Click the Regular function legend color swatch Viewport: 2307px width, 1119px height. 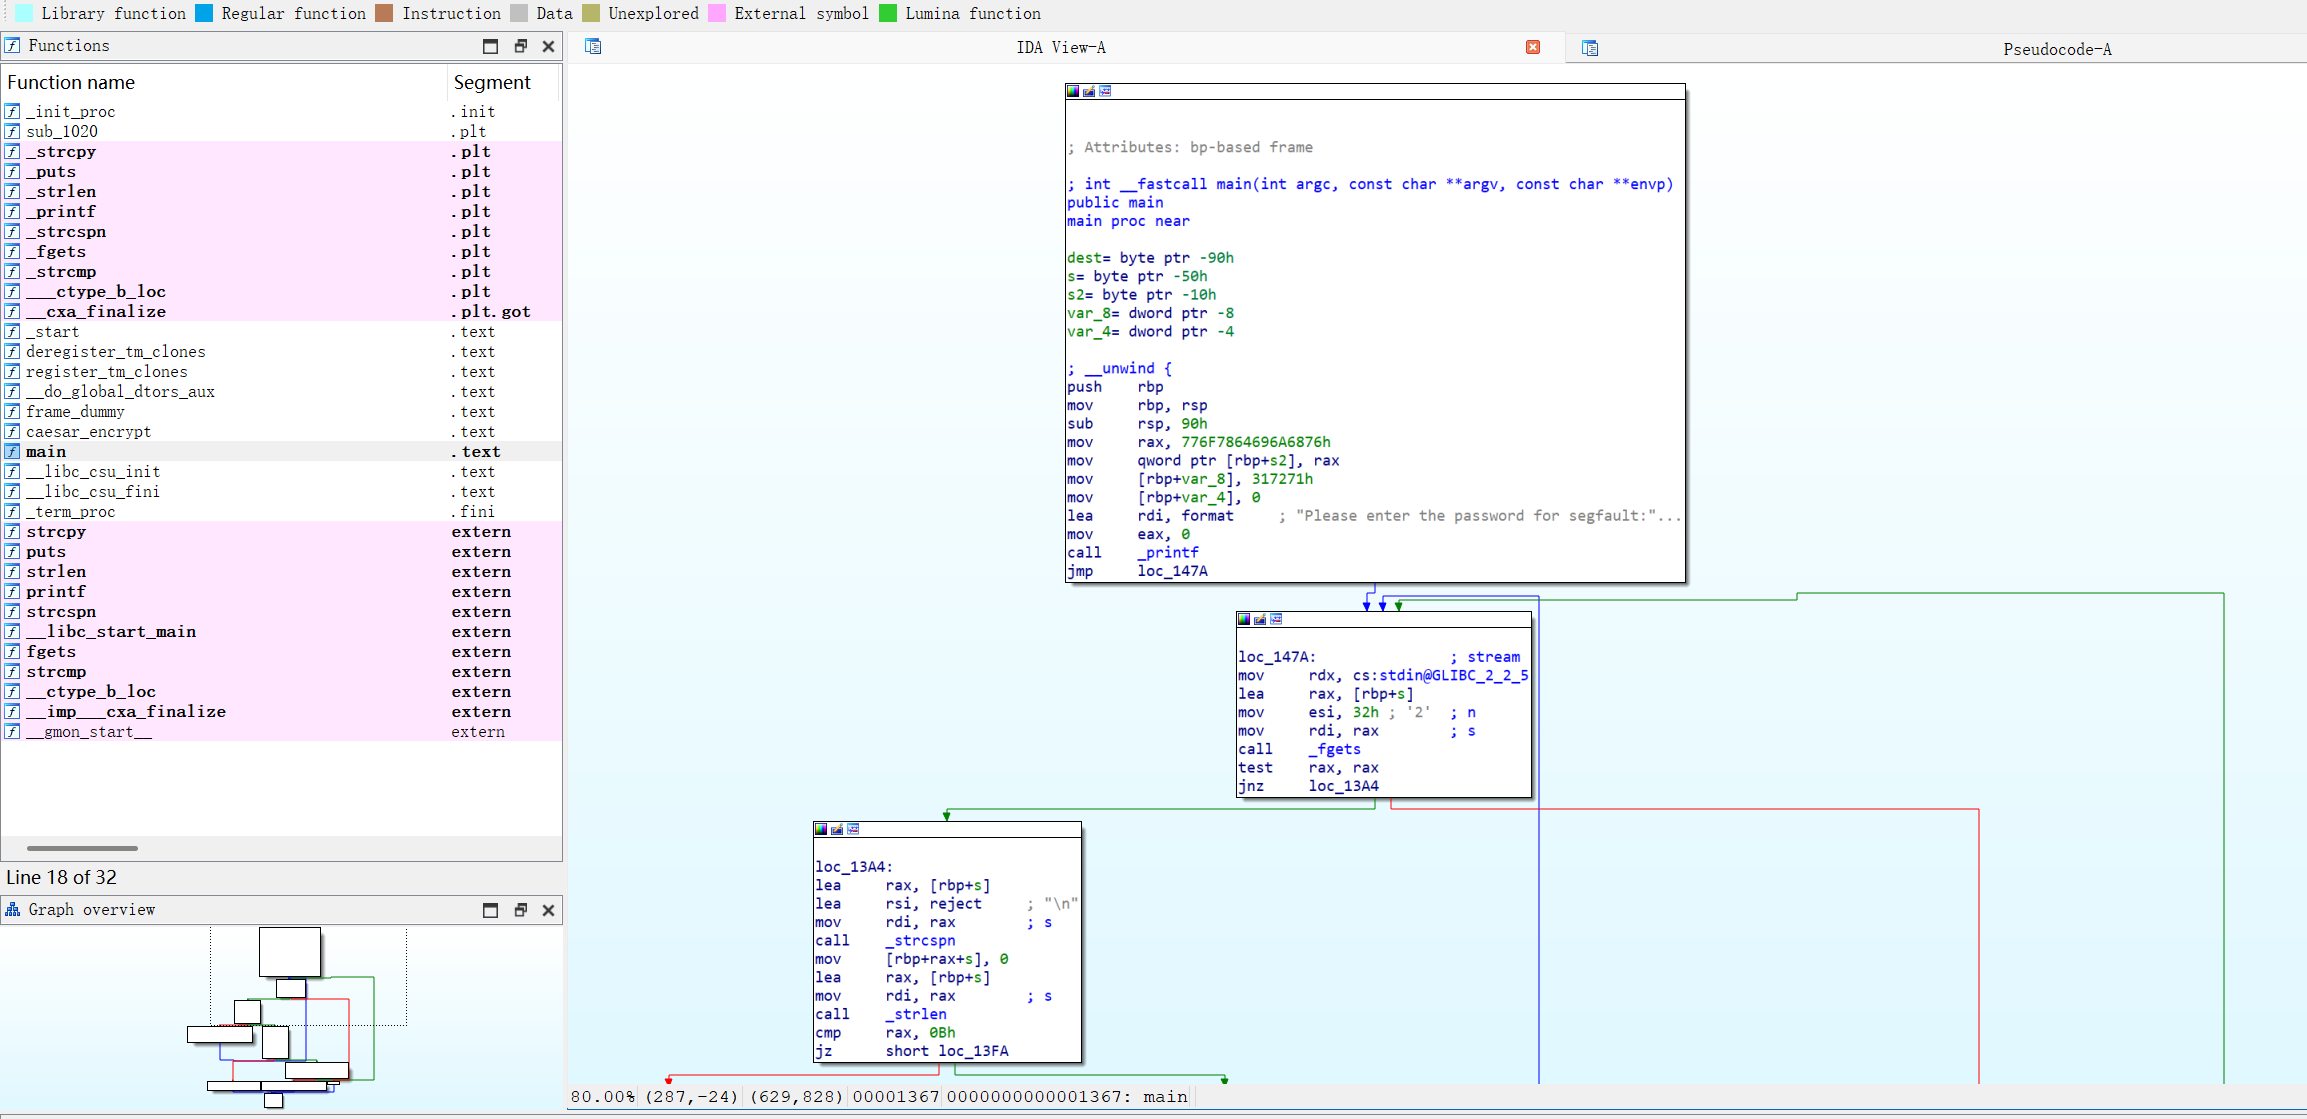204,13
